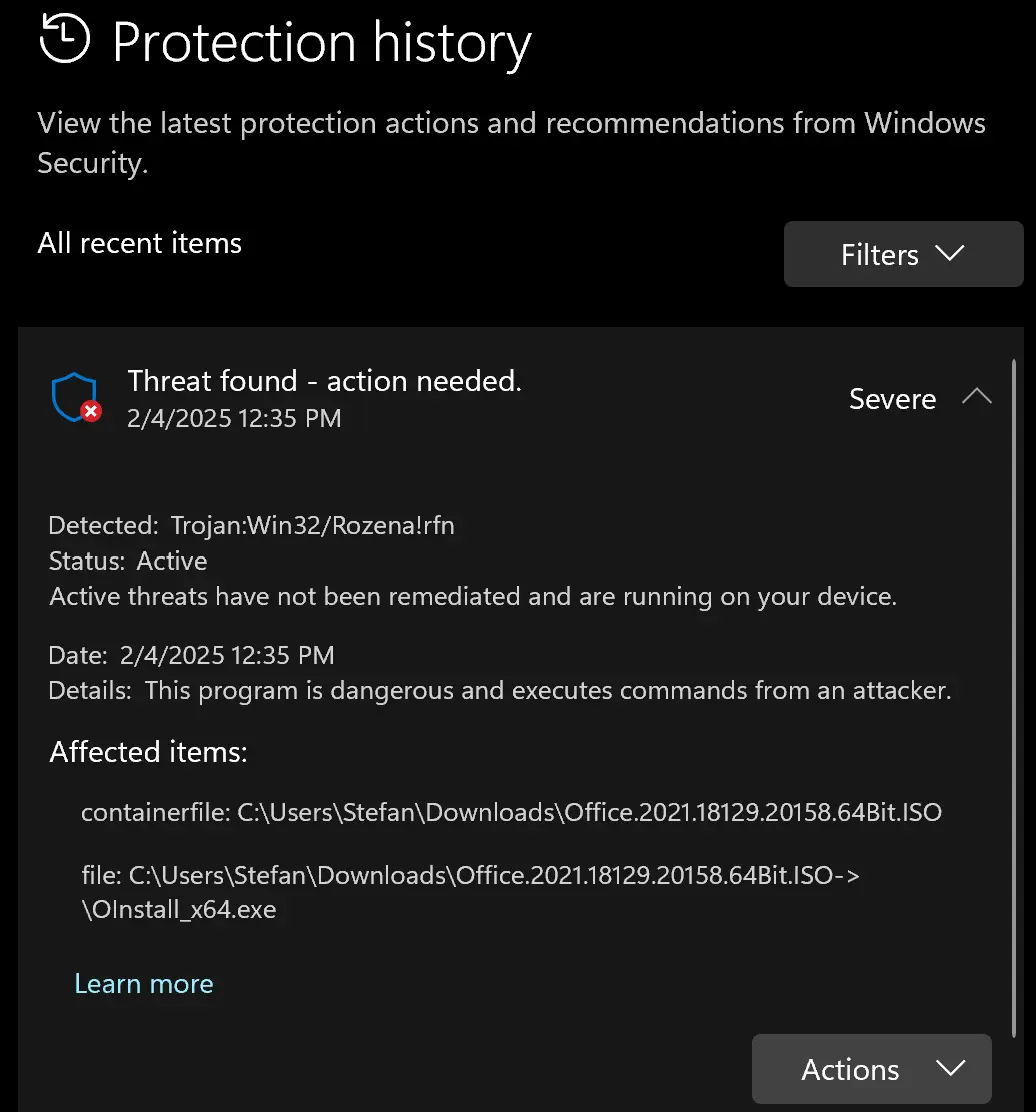Select the Trojan:Win32/Rozena!rfn detection name
Image resolution: width=1036 pixels, height=1112 pixels.
pos(313,526)
